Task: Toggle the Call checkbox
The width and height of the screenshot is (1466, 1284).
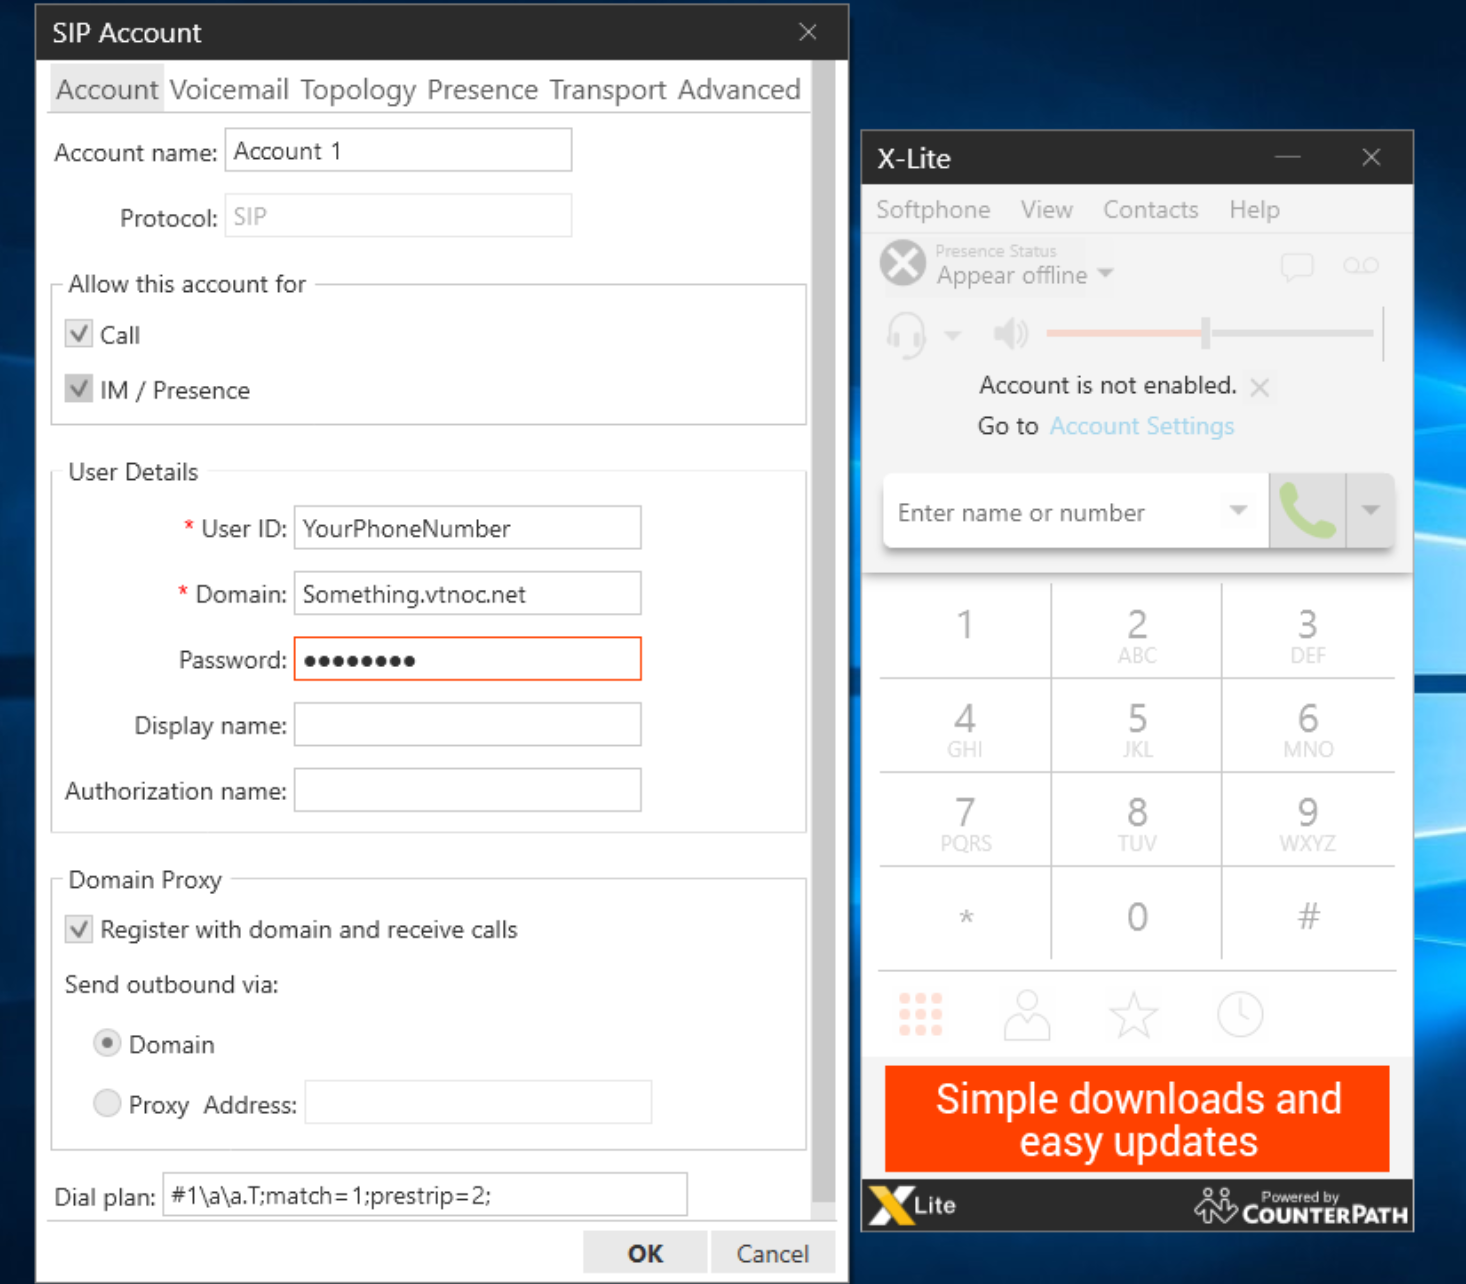Action: tap(79, 333)
